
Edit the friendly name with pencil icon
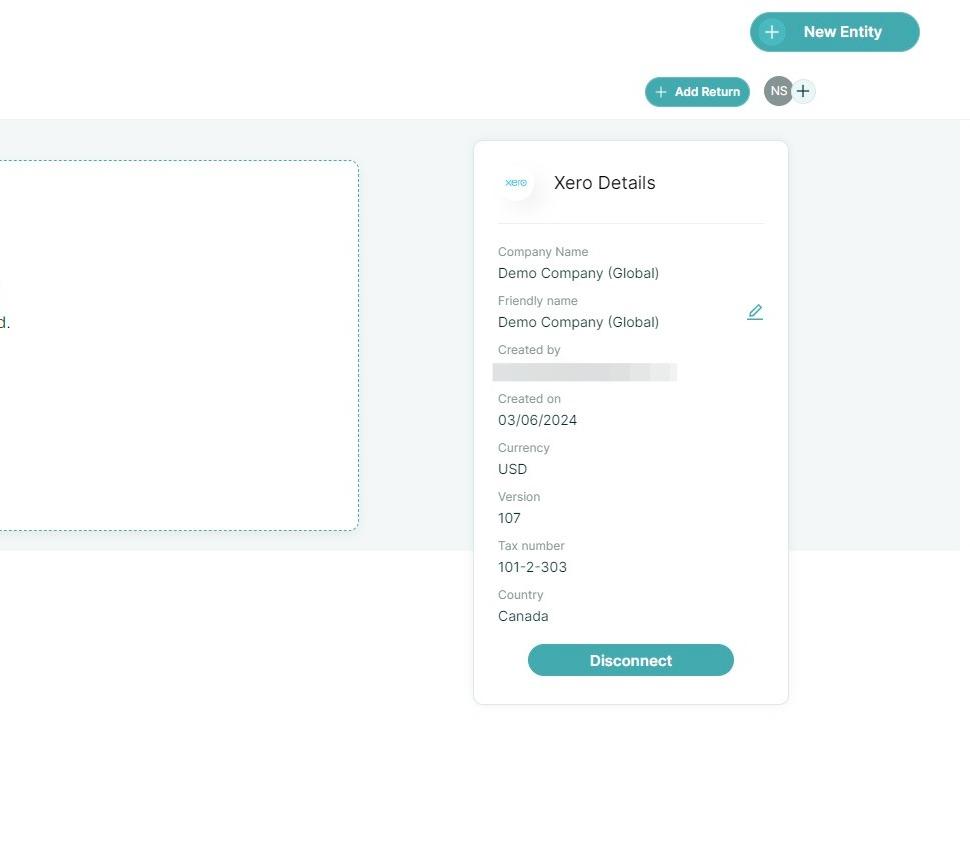[755, 312]
